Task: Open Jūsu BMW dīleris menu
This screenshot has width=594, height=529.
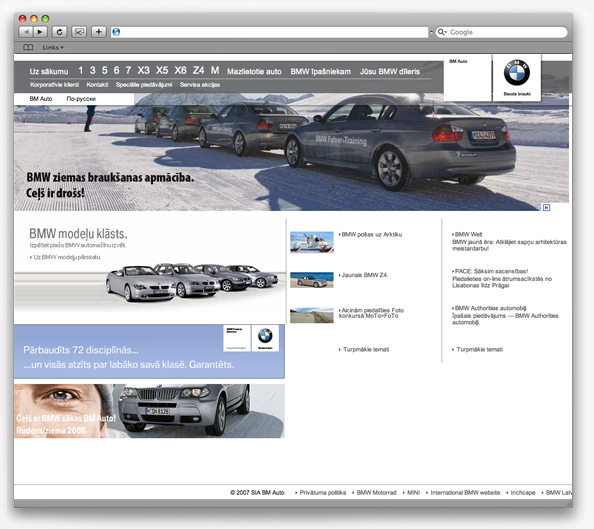Action: [x=390, y=71]
